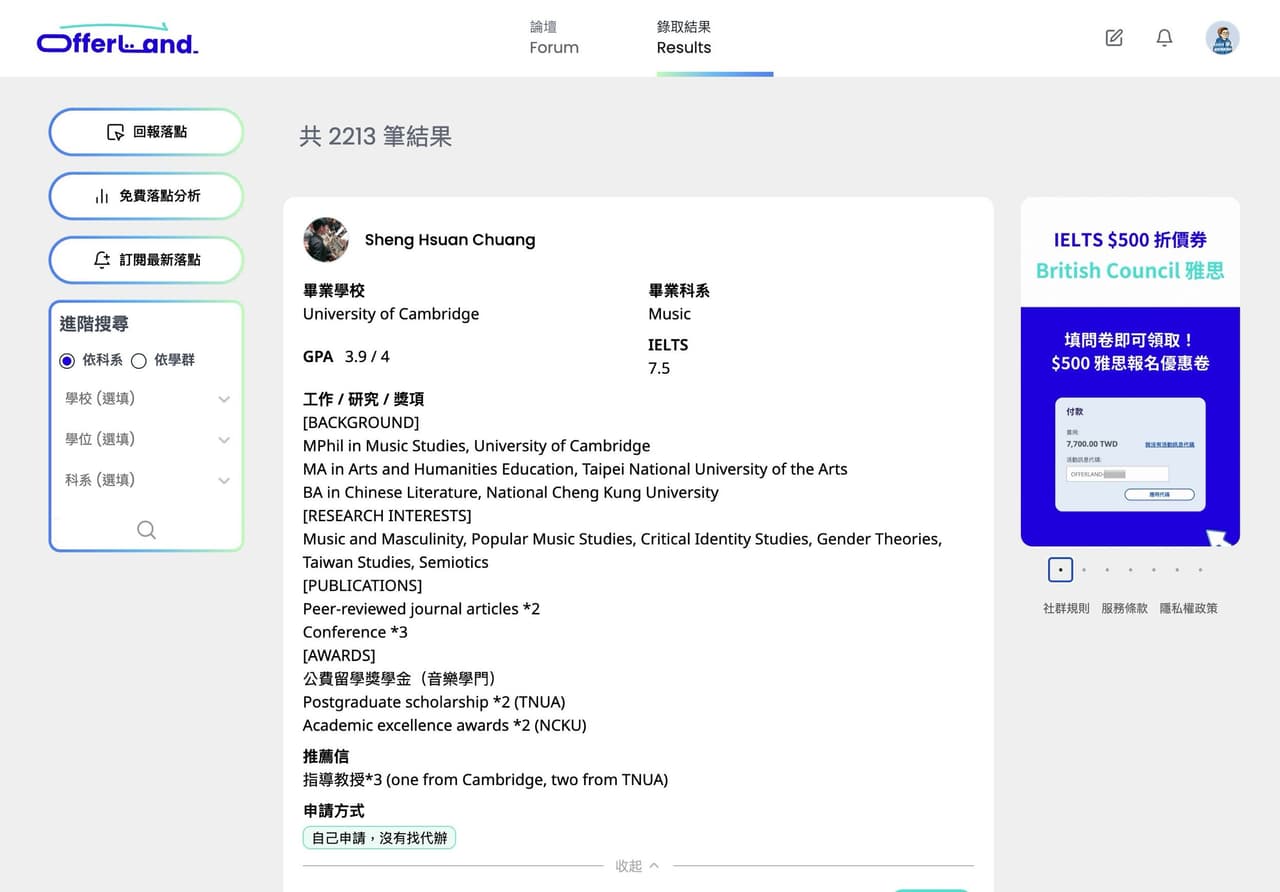Select the first carousel indicator dot
This screenshot has width=1280, height=892.
point(1060,570)
